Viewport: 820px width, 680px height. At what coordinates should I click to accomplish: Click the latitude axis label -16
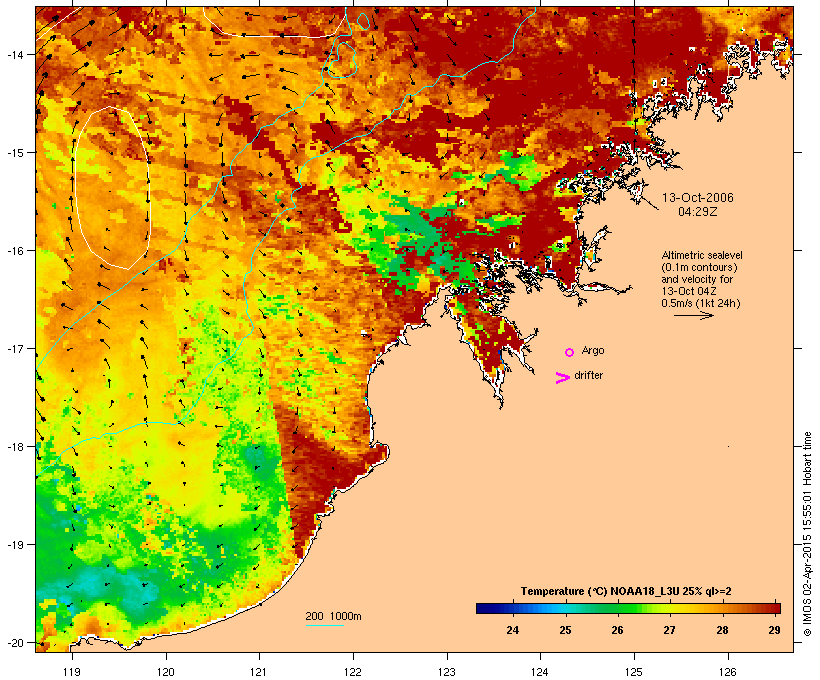pos(14,251)
